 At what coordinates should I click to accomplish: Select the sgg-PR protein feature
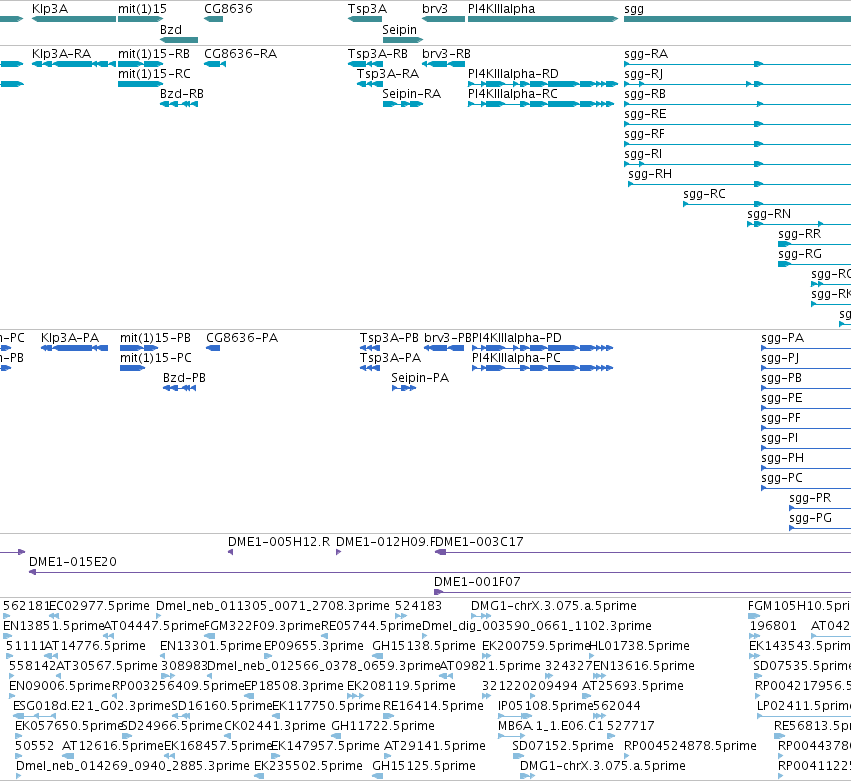820,508
